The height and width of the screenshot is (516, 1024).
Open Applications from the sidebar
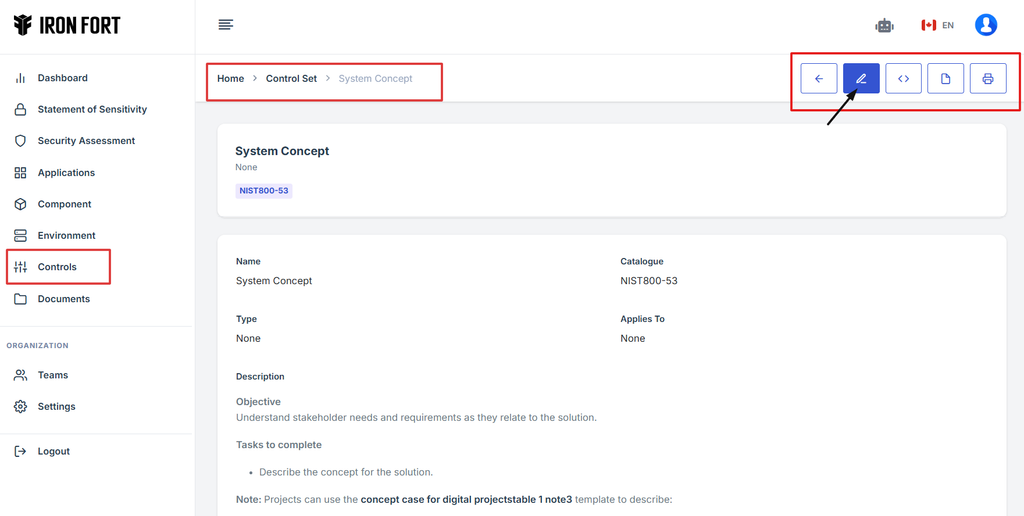pyautogui.click(x=66, y=173)
